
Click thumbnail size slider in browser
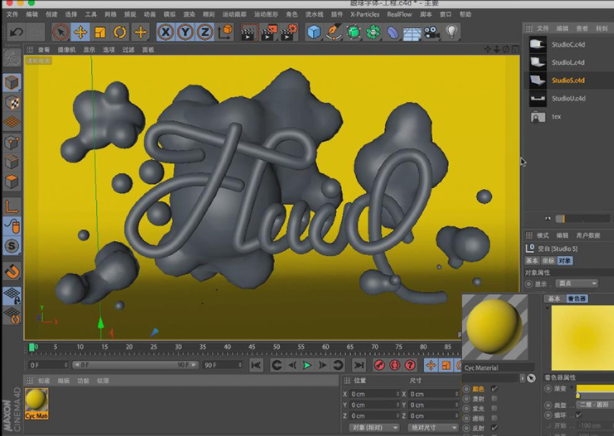pos(582,219)
